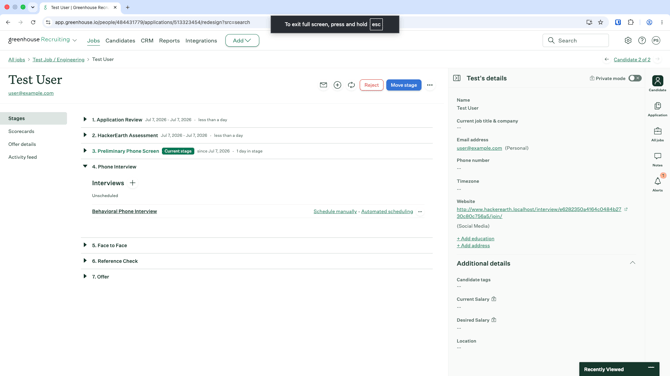
Task: Click the Schedule manually link
Action: pos(335,212)
